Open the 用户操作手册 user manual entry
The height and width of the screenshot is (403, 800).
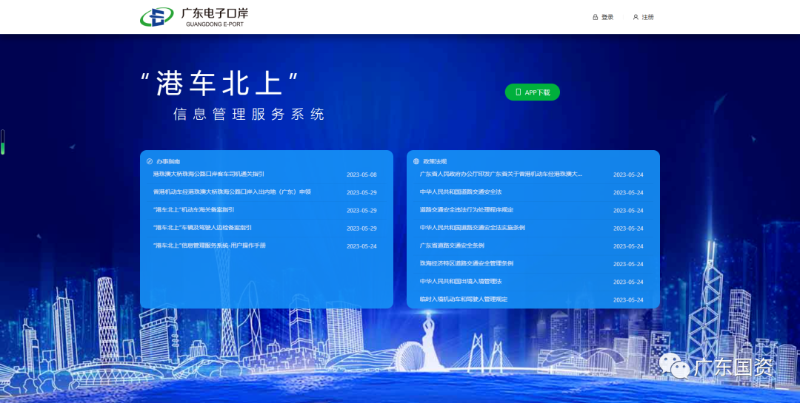pyautogui.click(x=209, y=245)
